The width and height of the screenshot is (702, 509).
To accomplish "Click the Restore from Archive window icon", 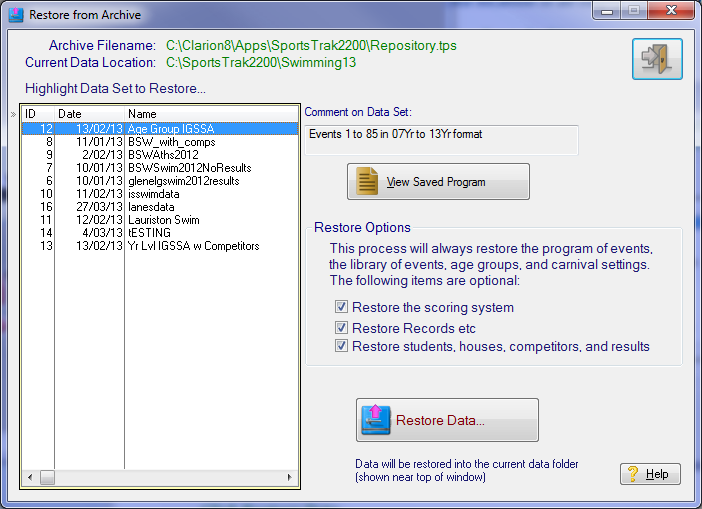I will coord(16,14).
